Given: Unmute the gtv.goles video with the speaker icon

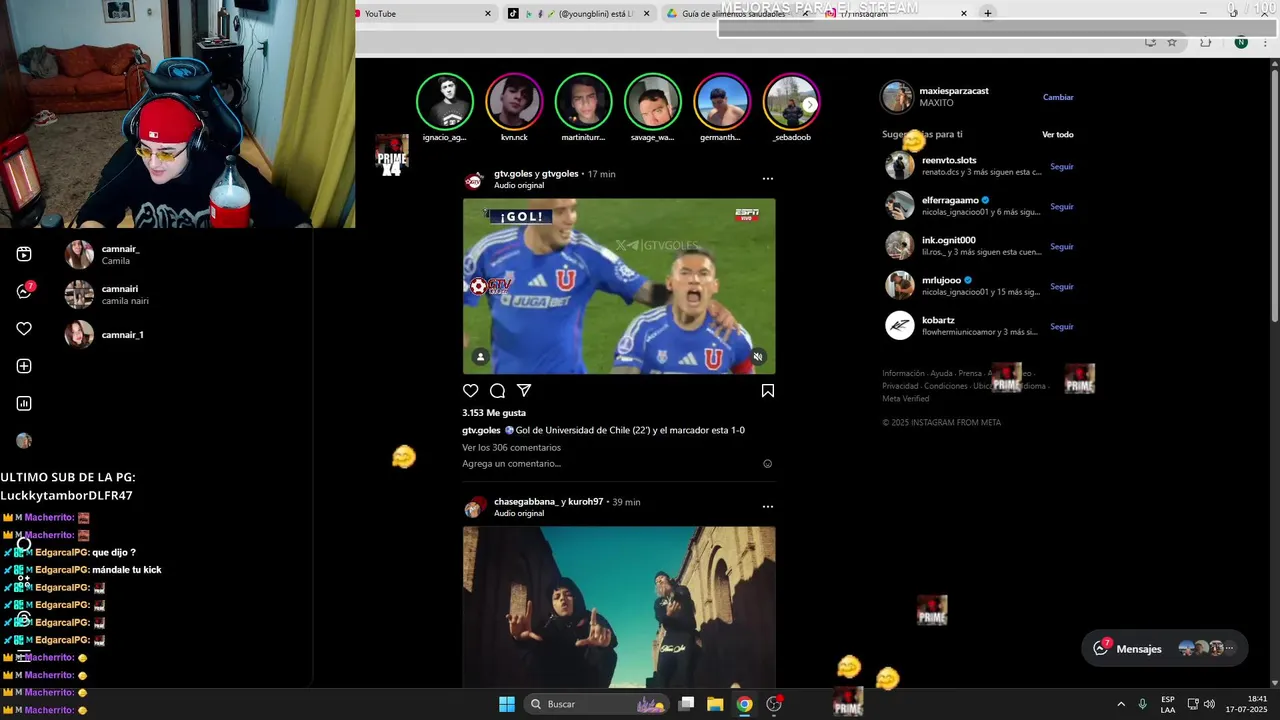Looking at the screenshot, I should [x=758, y=357].
